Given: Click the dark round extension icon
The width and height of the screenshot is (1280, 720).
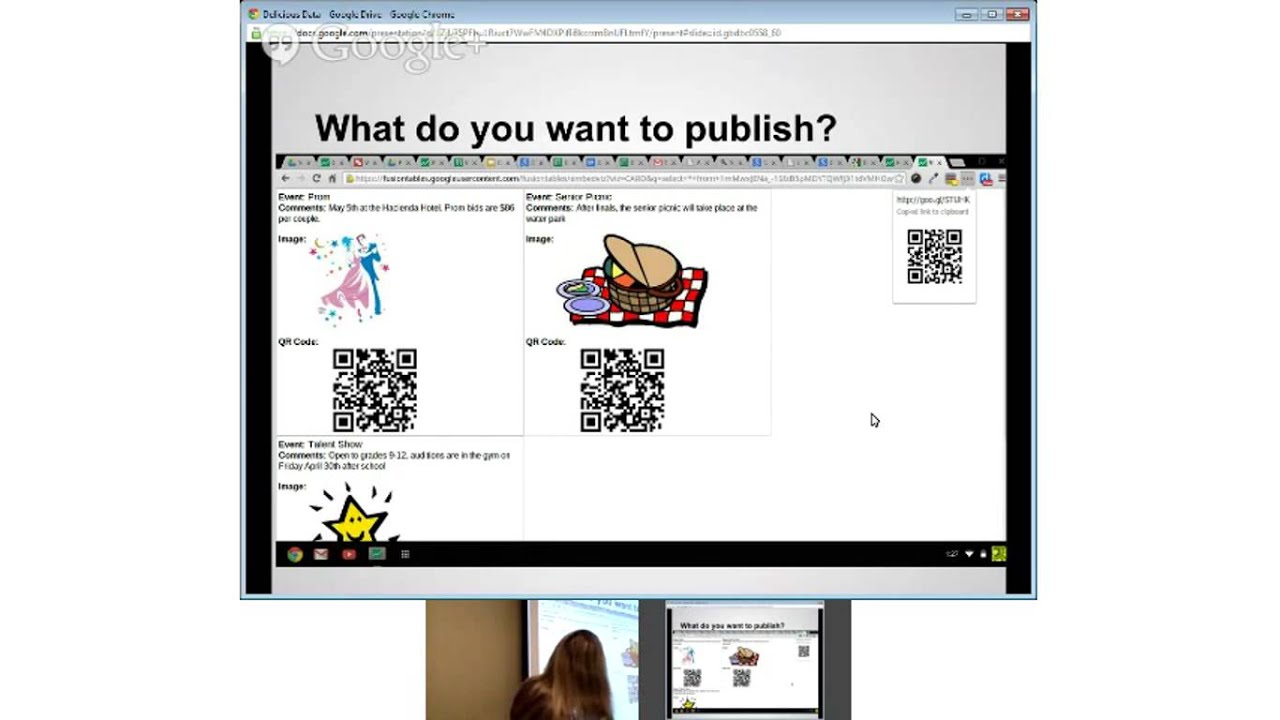Looking at the screenshot, I should [916, 178].
